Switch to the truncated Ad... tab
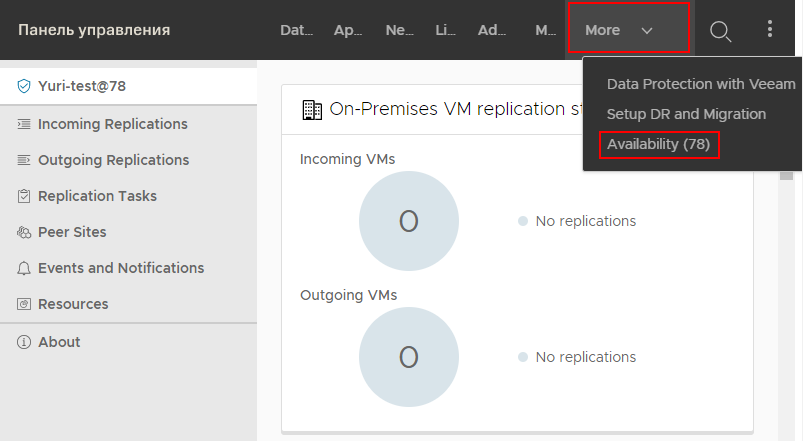Screen dimensions: 803x441 [492, 31]
